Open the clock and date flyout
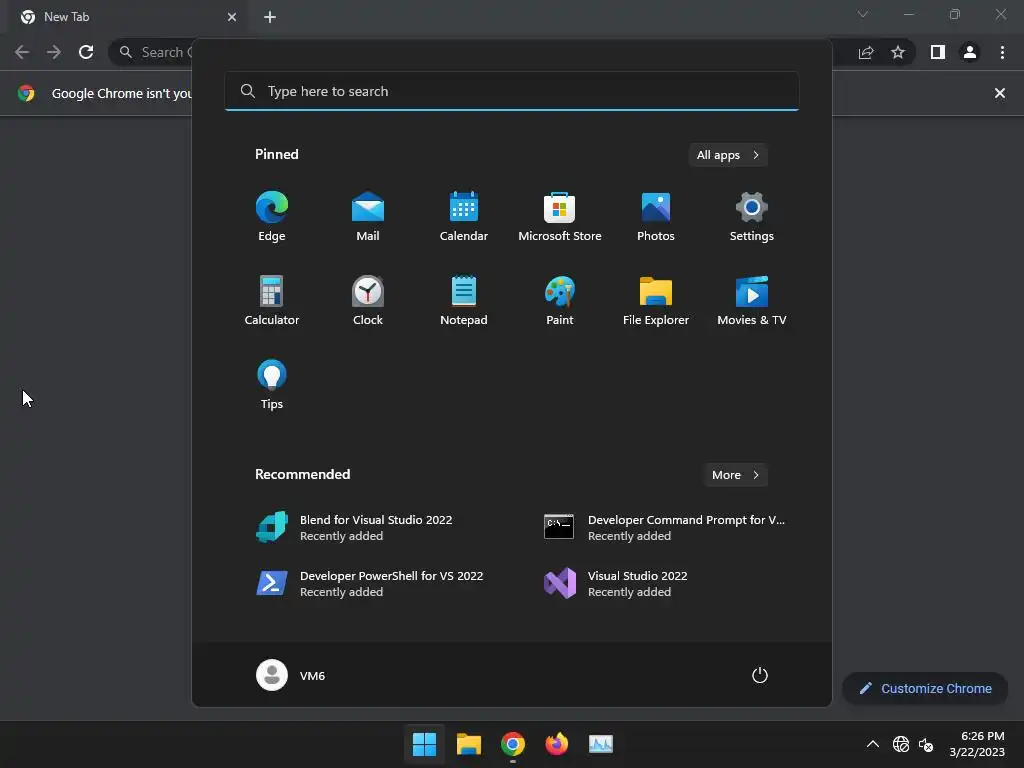This screenshot has width=1024, height=768. click(977, 744)
